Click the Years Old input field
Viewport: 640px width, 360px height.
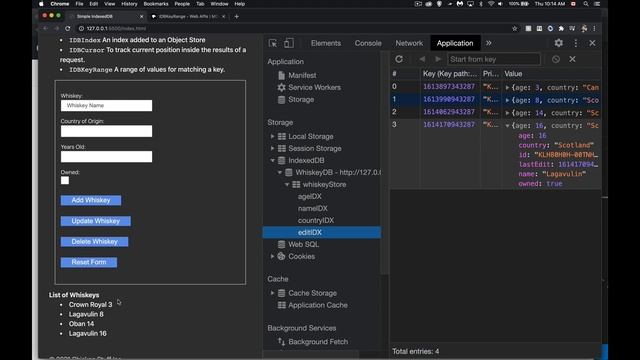click(107, 157)
